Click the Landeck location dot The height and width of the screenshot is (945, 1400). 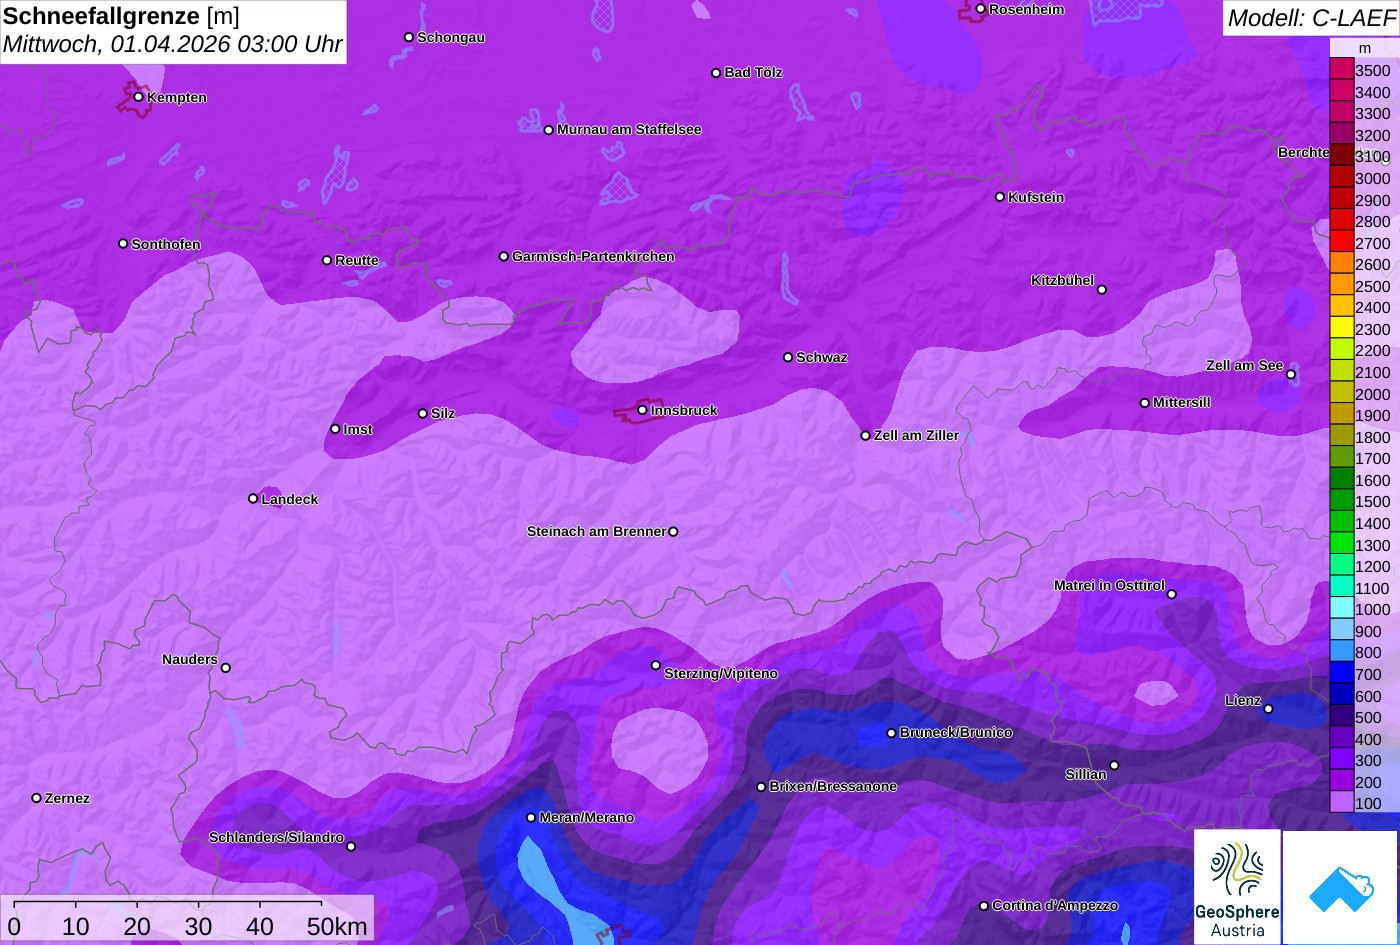click(x=253, y=498)
